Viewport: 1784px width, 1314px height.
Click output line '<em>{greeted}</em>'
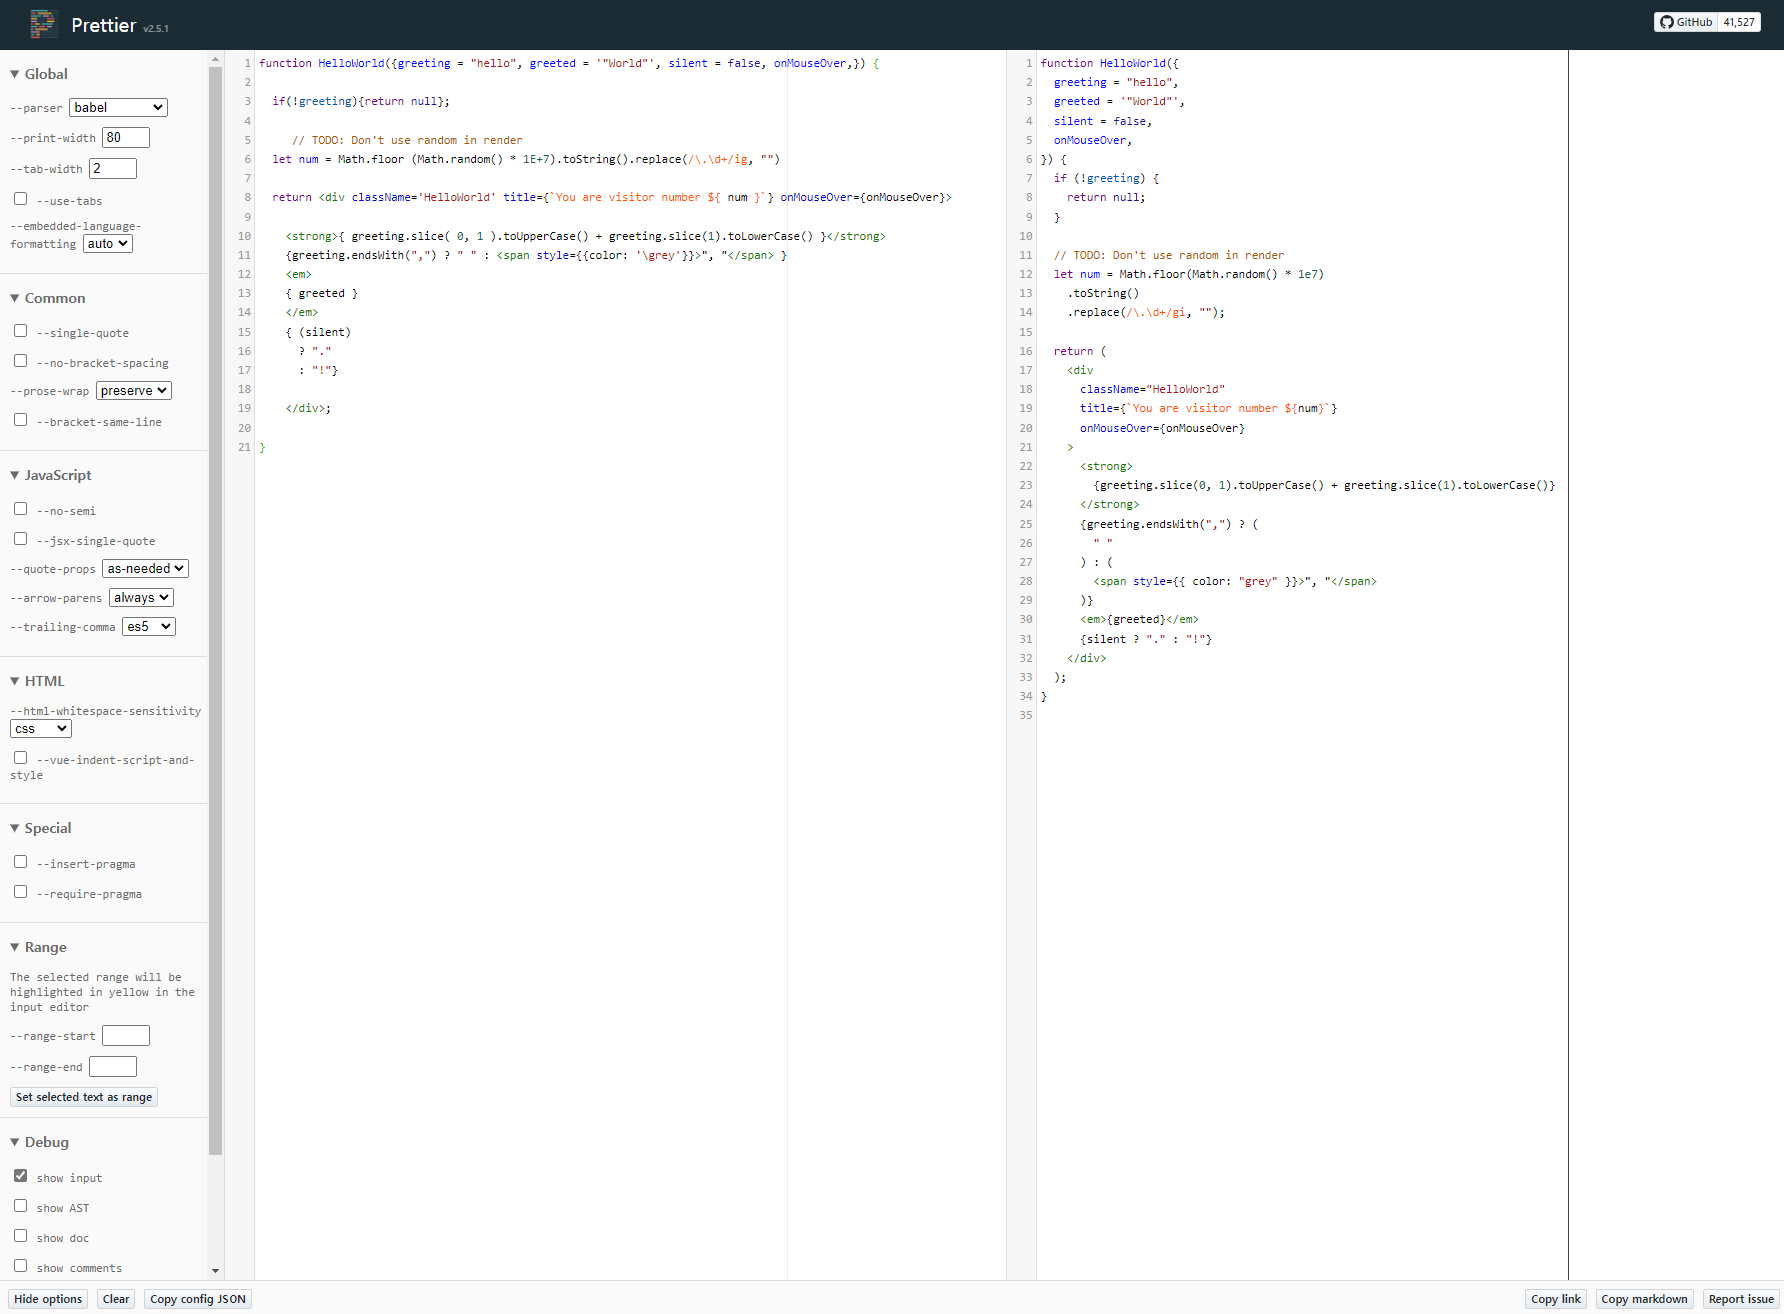[1139, 619]
